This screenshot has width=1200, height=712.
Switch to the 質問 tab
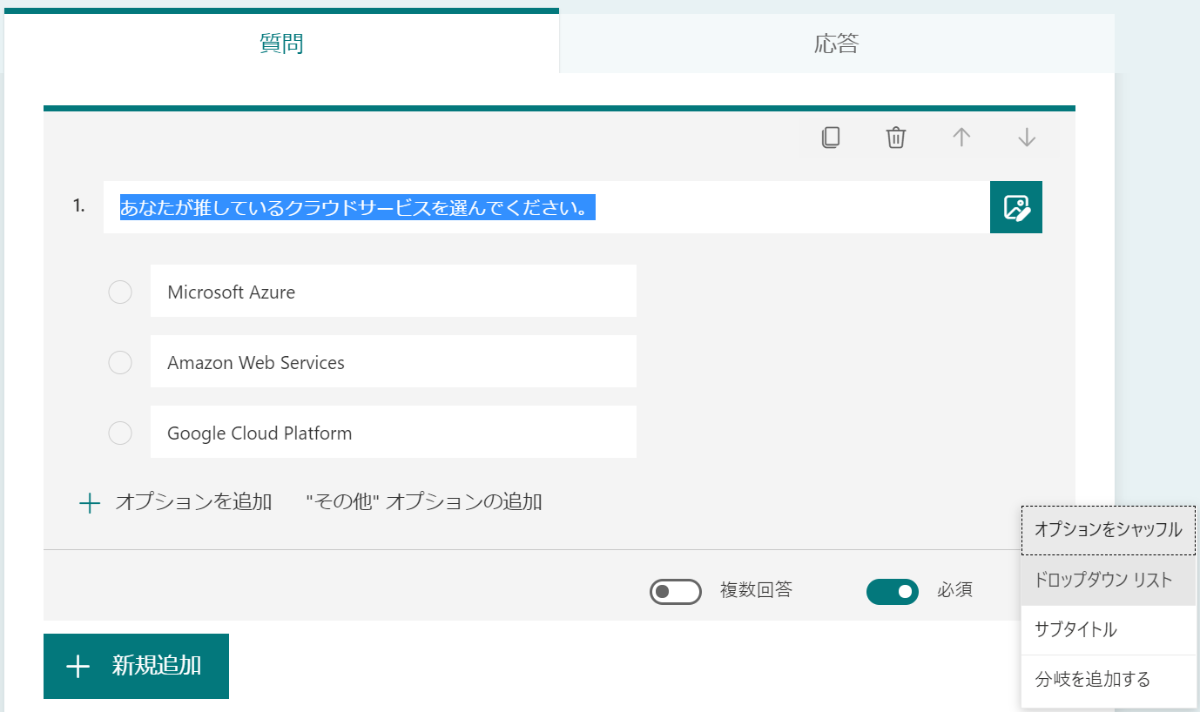(281, 43)
